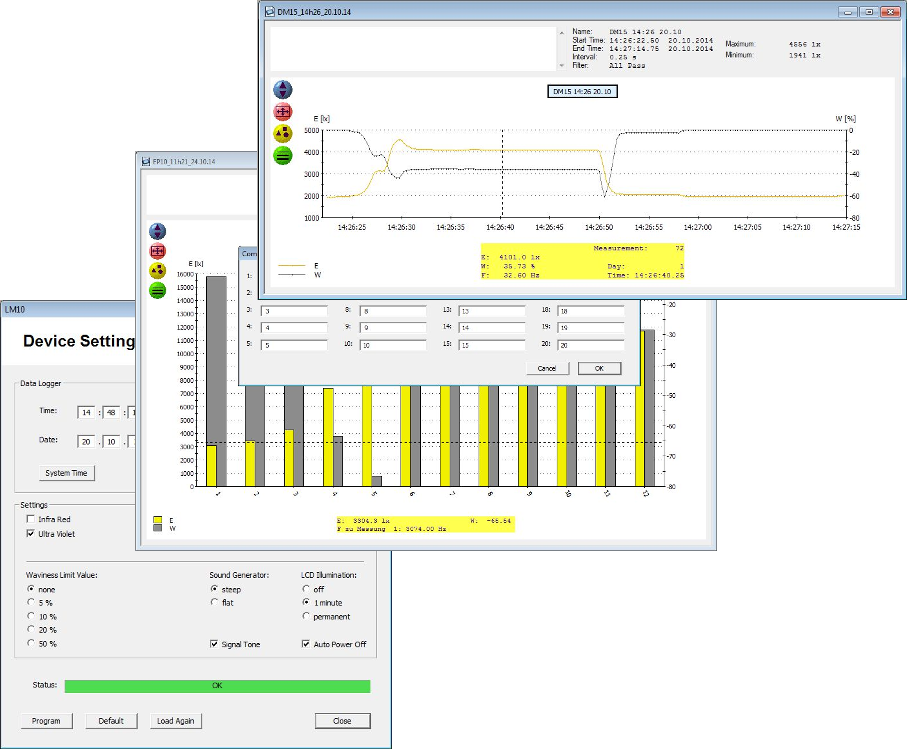Maximize the DM15 chart window
This screenshot has height=749, width=908.
point(869,12)
